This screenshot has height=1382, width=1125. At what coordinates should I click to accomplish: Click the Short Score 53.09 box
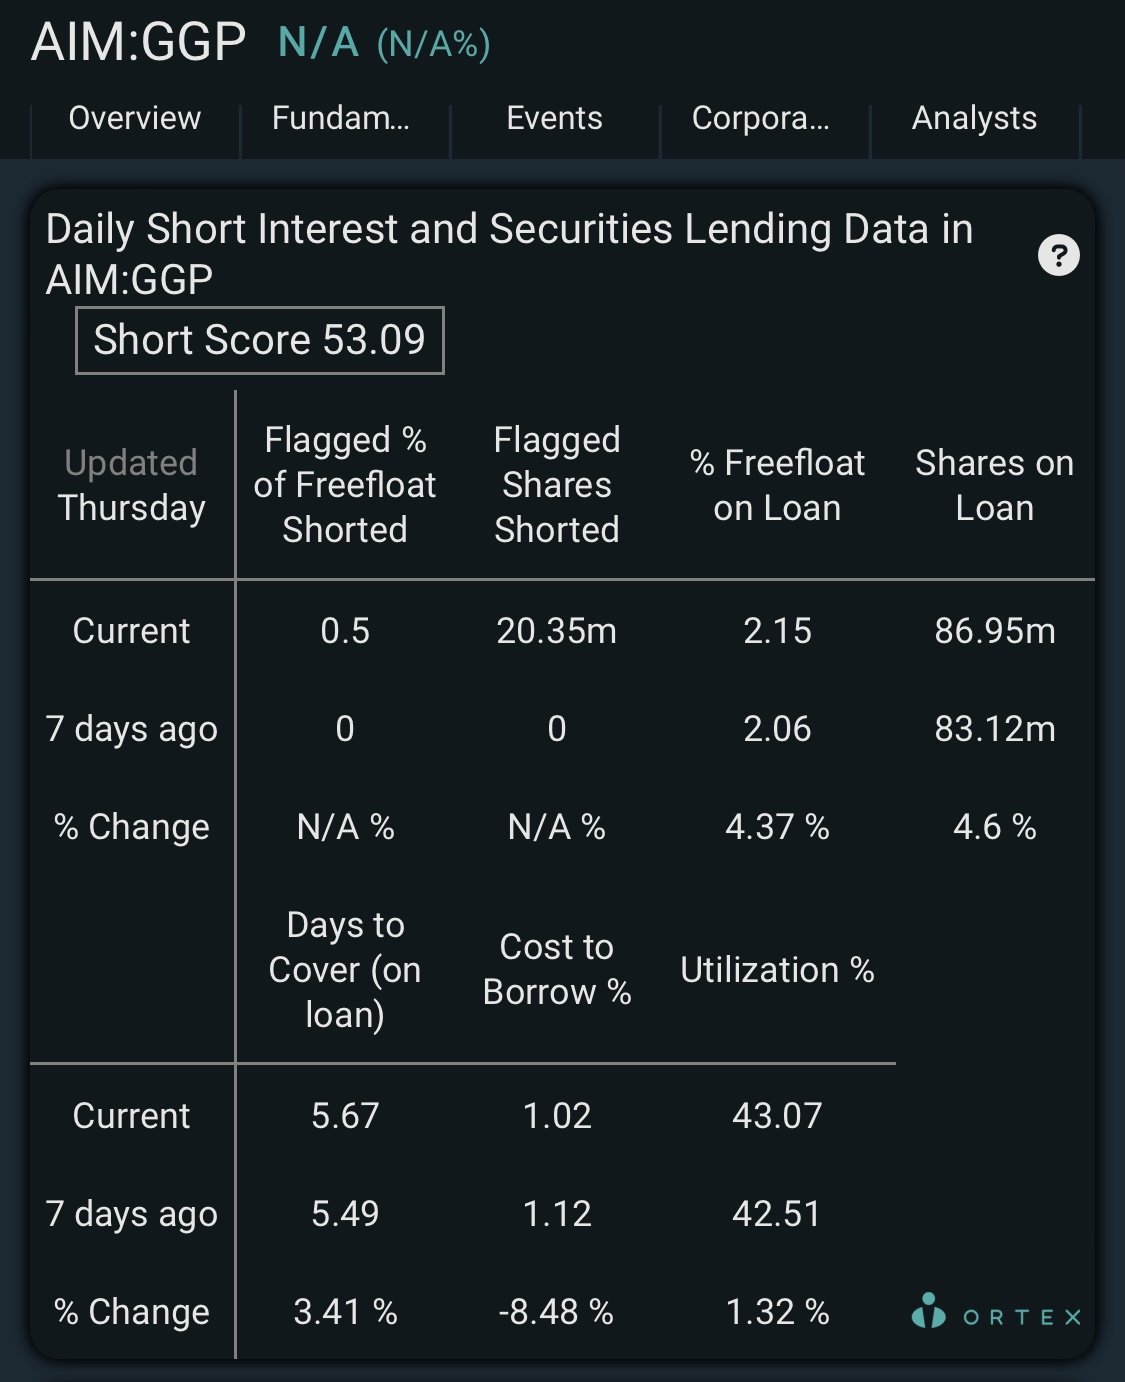click(260, 340)
